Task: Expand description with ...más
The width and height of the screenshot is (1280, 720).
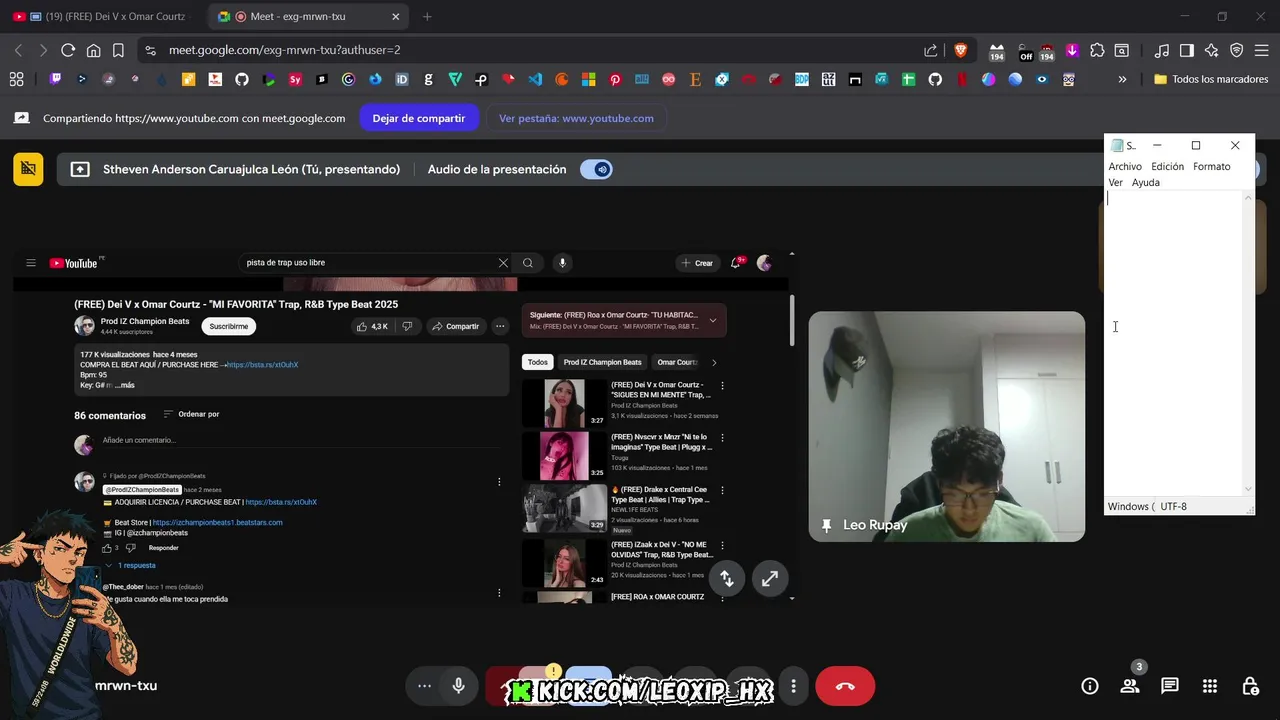Action: [125, 385]
